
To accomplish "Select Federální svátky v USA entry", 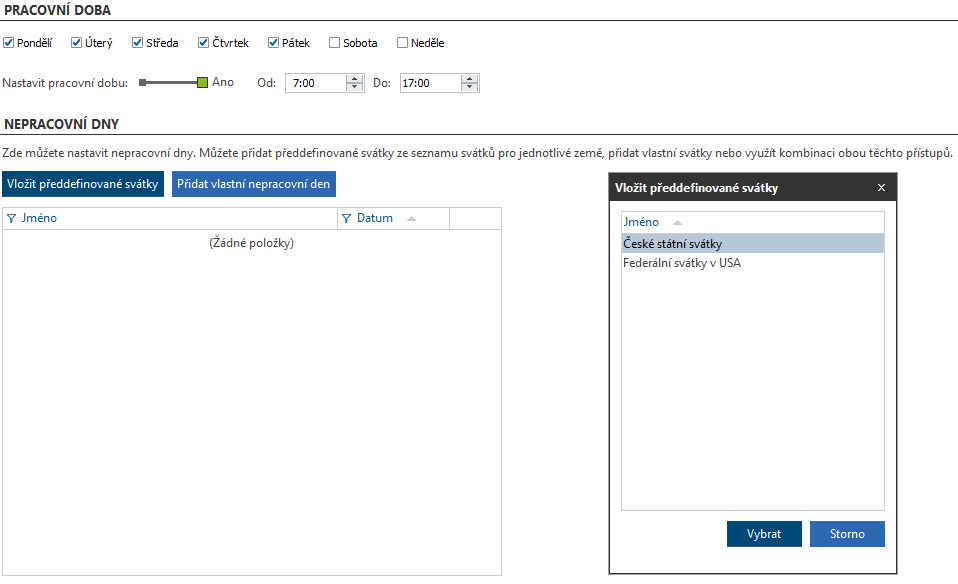I will pos(681,264).
